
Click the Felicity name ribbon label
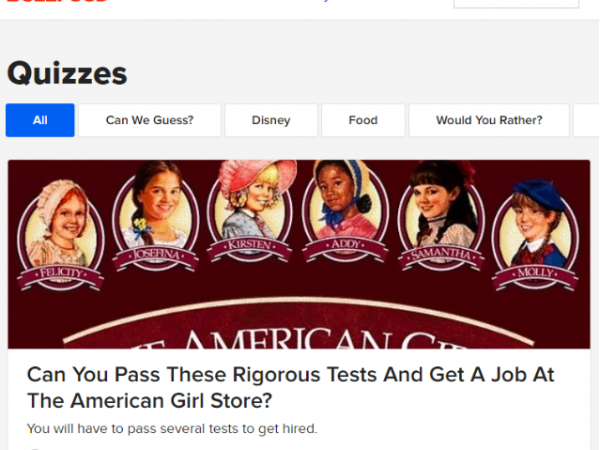click(x=60, y=274)
